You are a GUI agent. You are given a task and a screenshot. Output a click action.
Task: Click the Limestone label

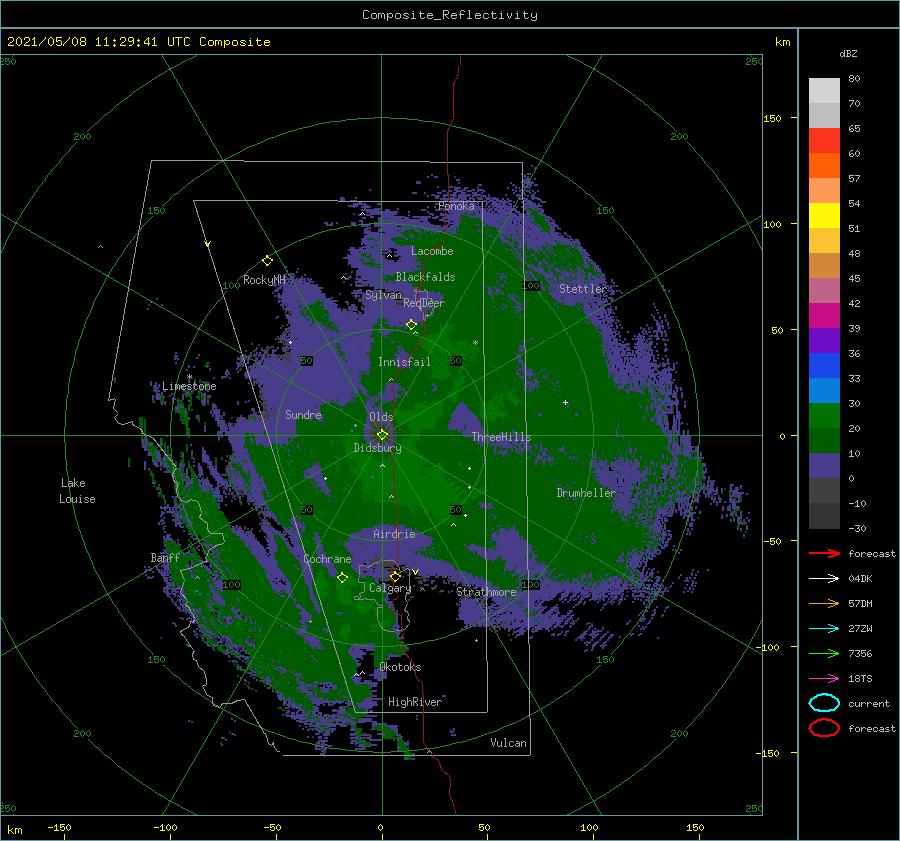[189, 386]
